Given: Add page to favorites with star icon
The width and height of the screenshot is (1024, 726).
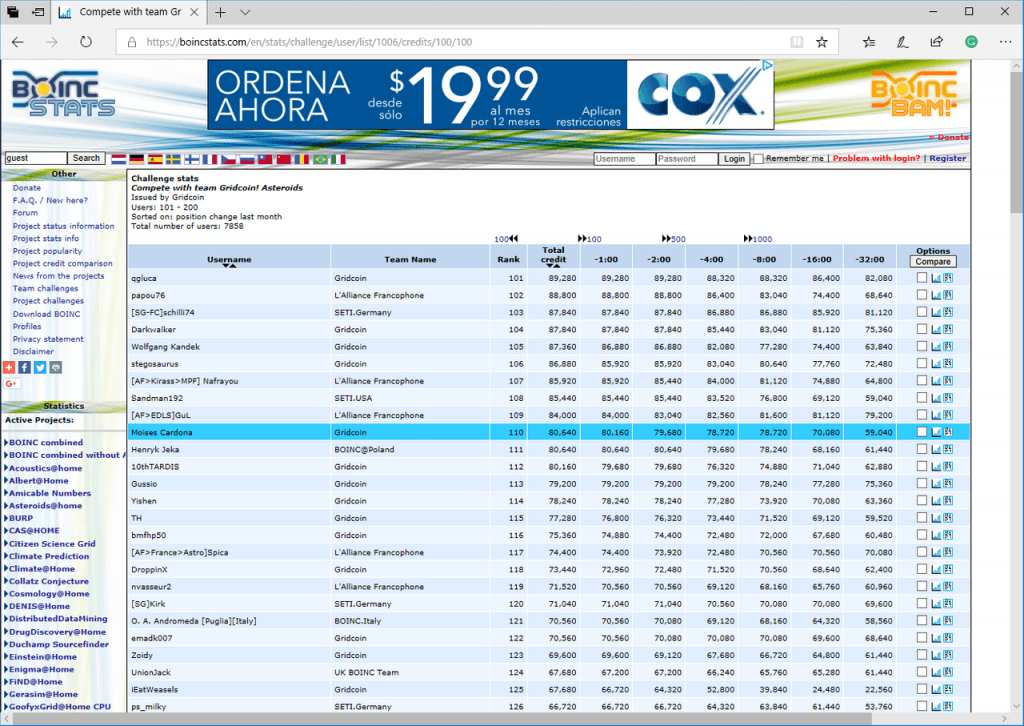Looking at the screenshot, I should point(822,42).
